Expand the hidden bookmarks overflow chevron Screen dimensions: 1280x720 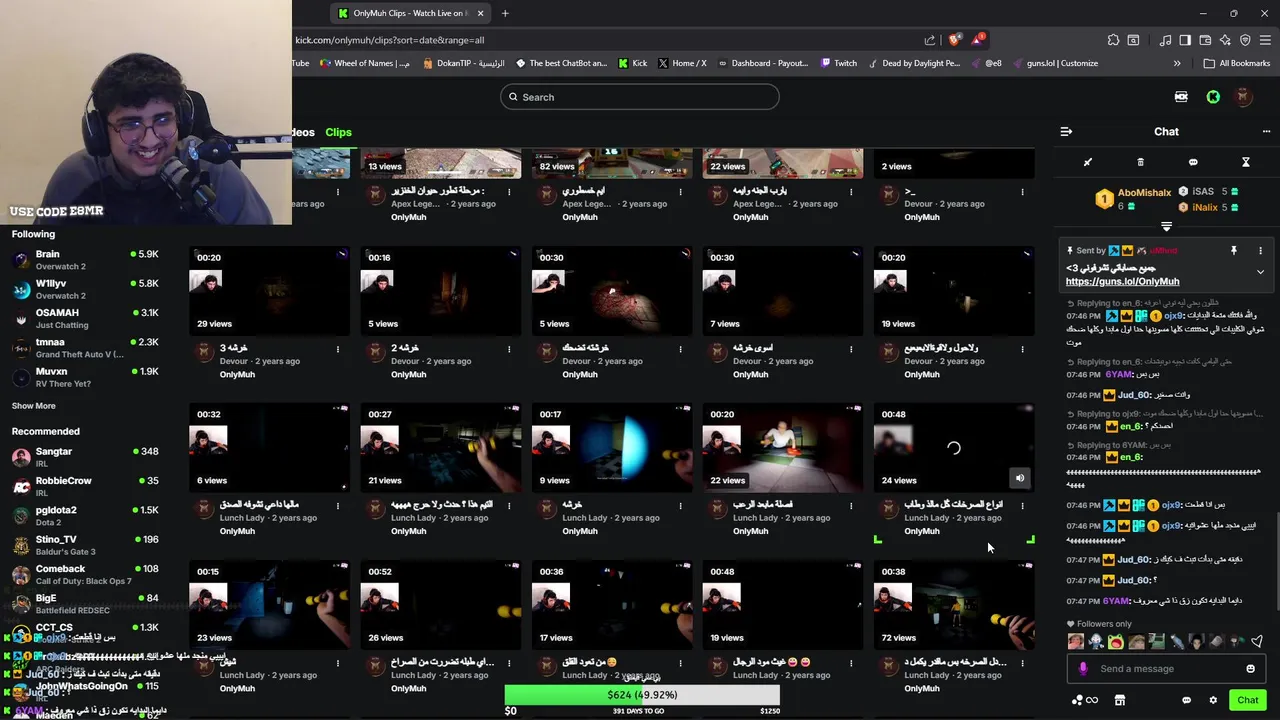(1177, 63)
